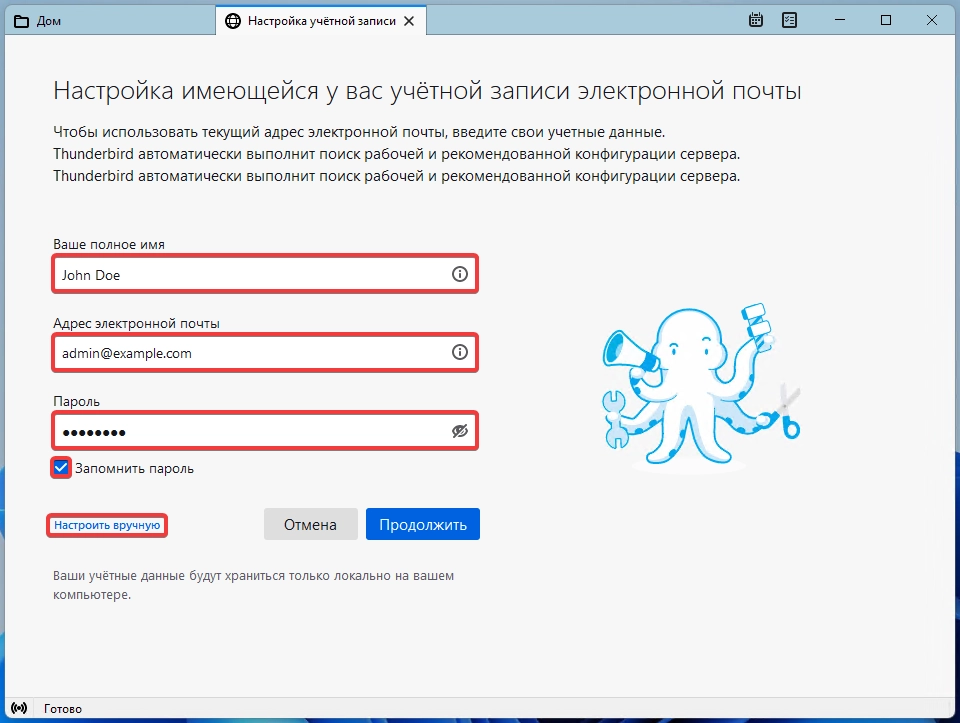Click info icon in full name field
960x723 pixels.
coord(459,274)
